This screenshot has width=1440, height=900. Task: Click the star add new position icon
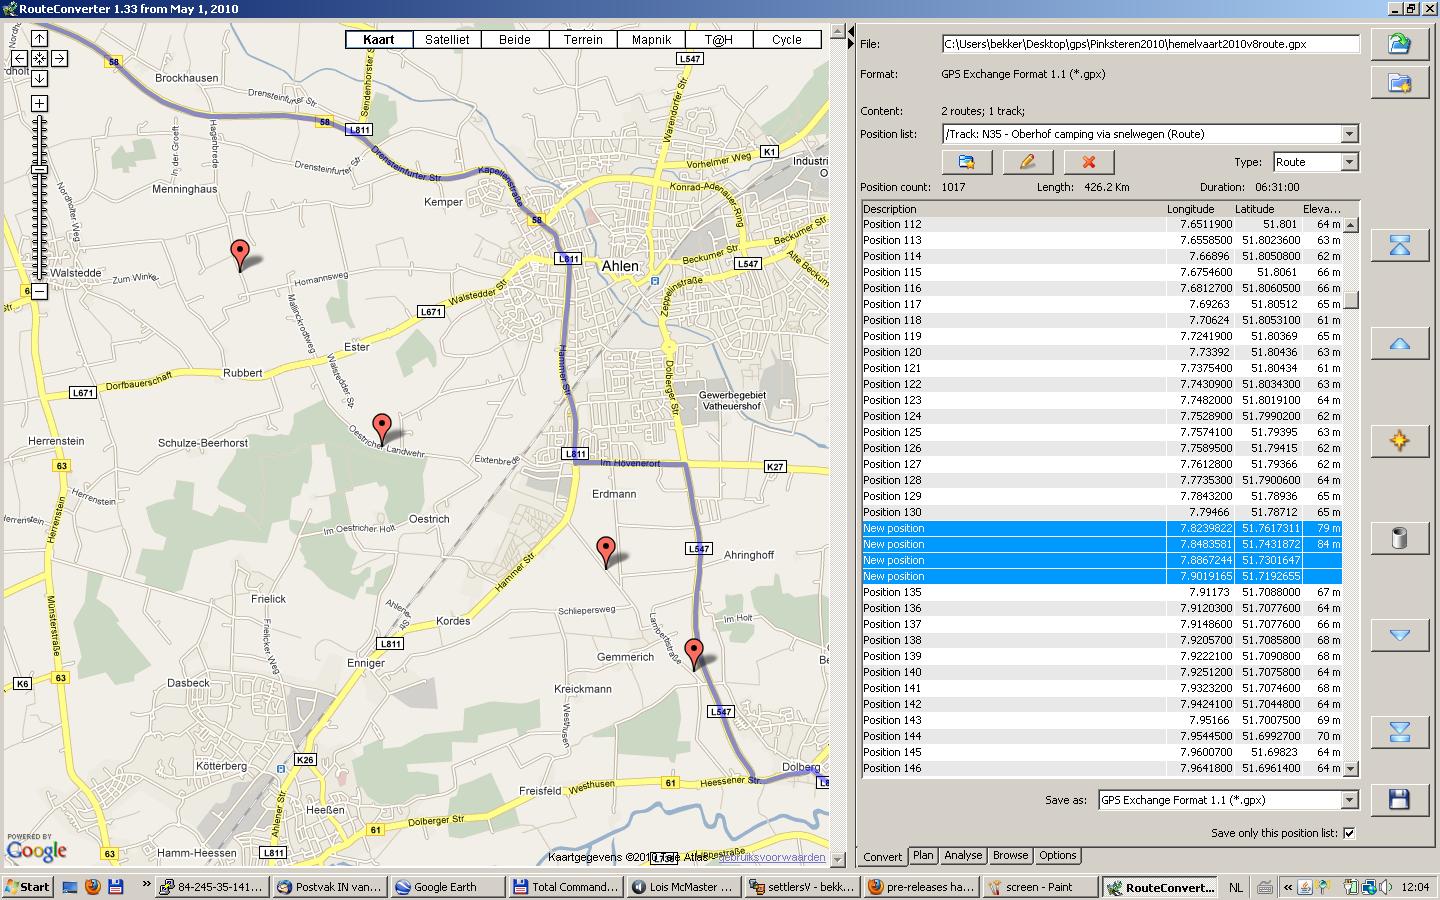coord(1399,441)
